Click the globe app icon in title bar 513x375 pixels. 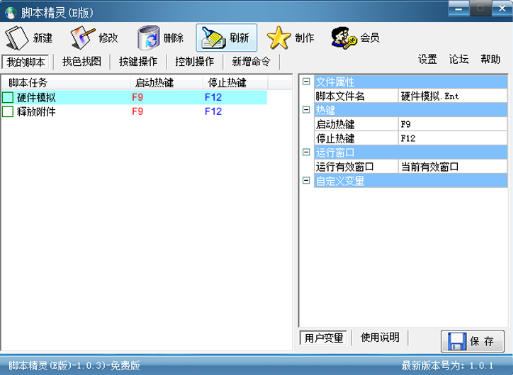click(11, 13)
